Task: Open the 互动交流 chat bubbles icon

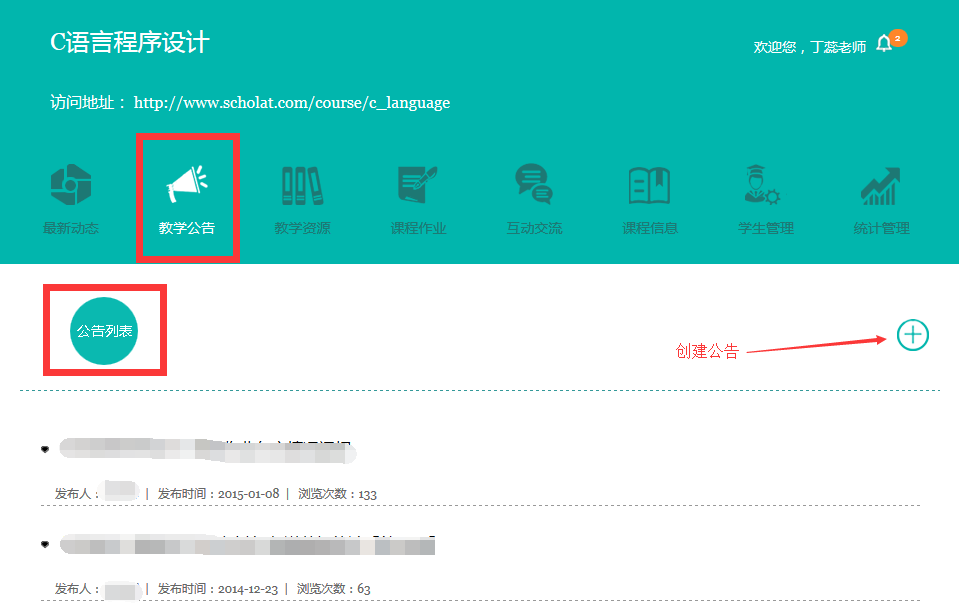Action: (533, 186)
